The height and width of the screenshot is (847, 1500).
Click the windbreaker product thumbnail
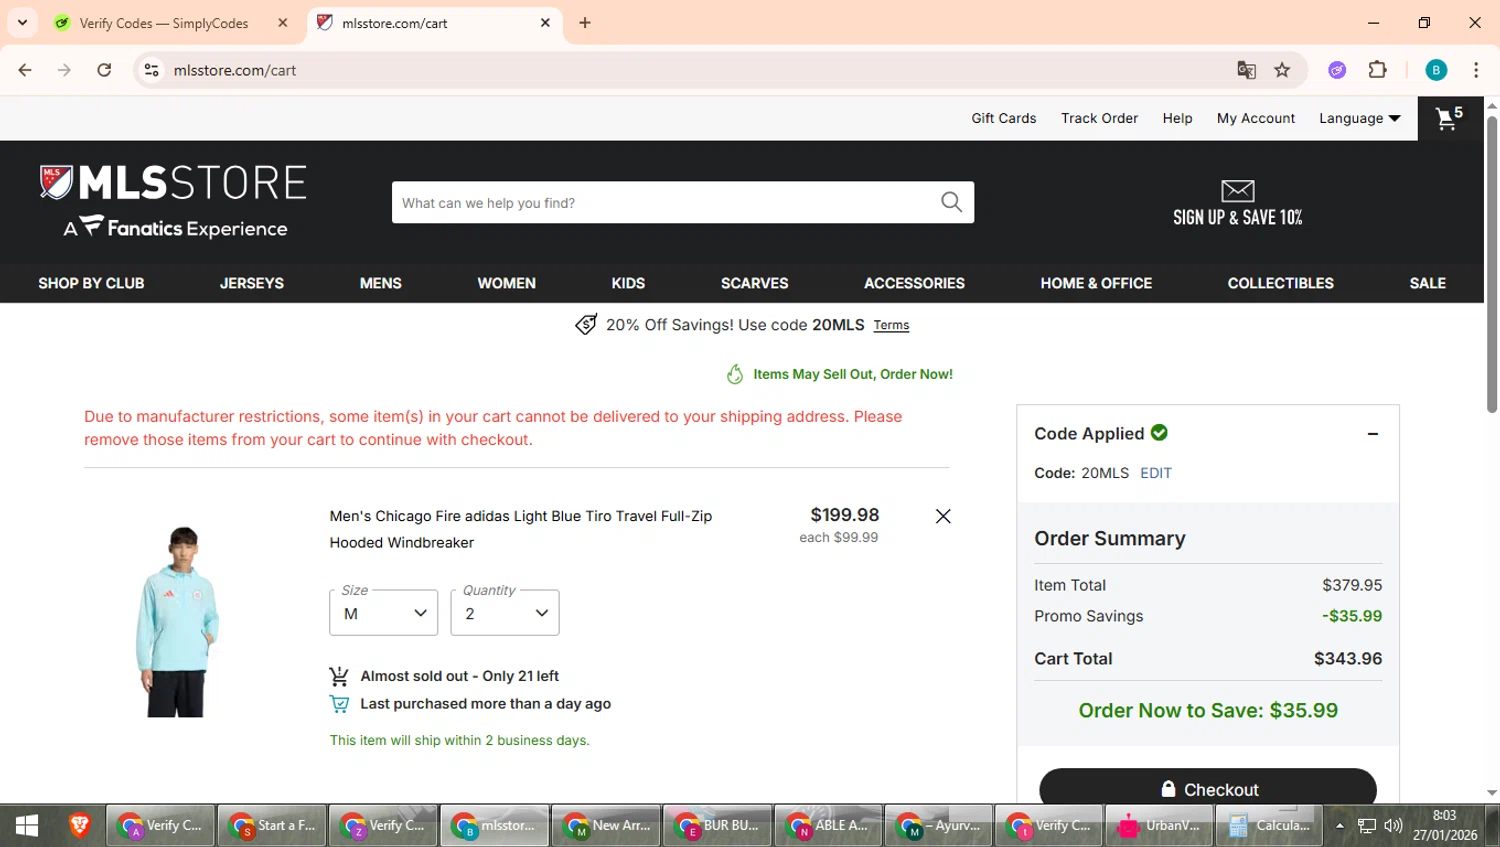pos(178,621)
